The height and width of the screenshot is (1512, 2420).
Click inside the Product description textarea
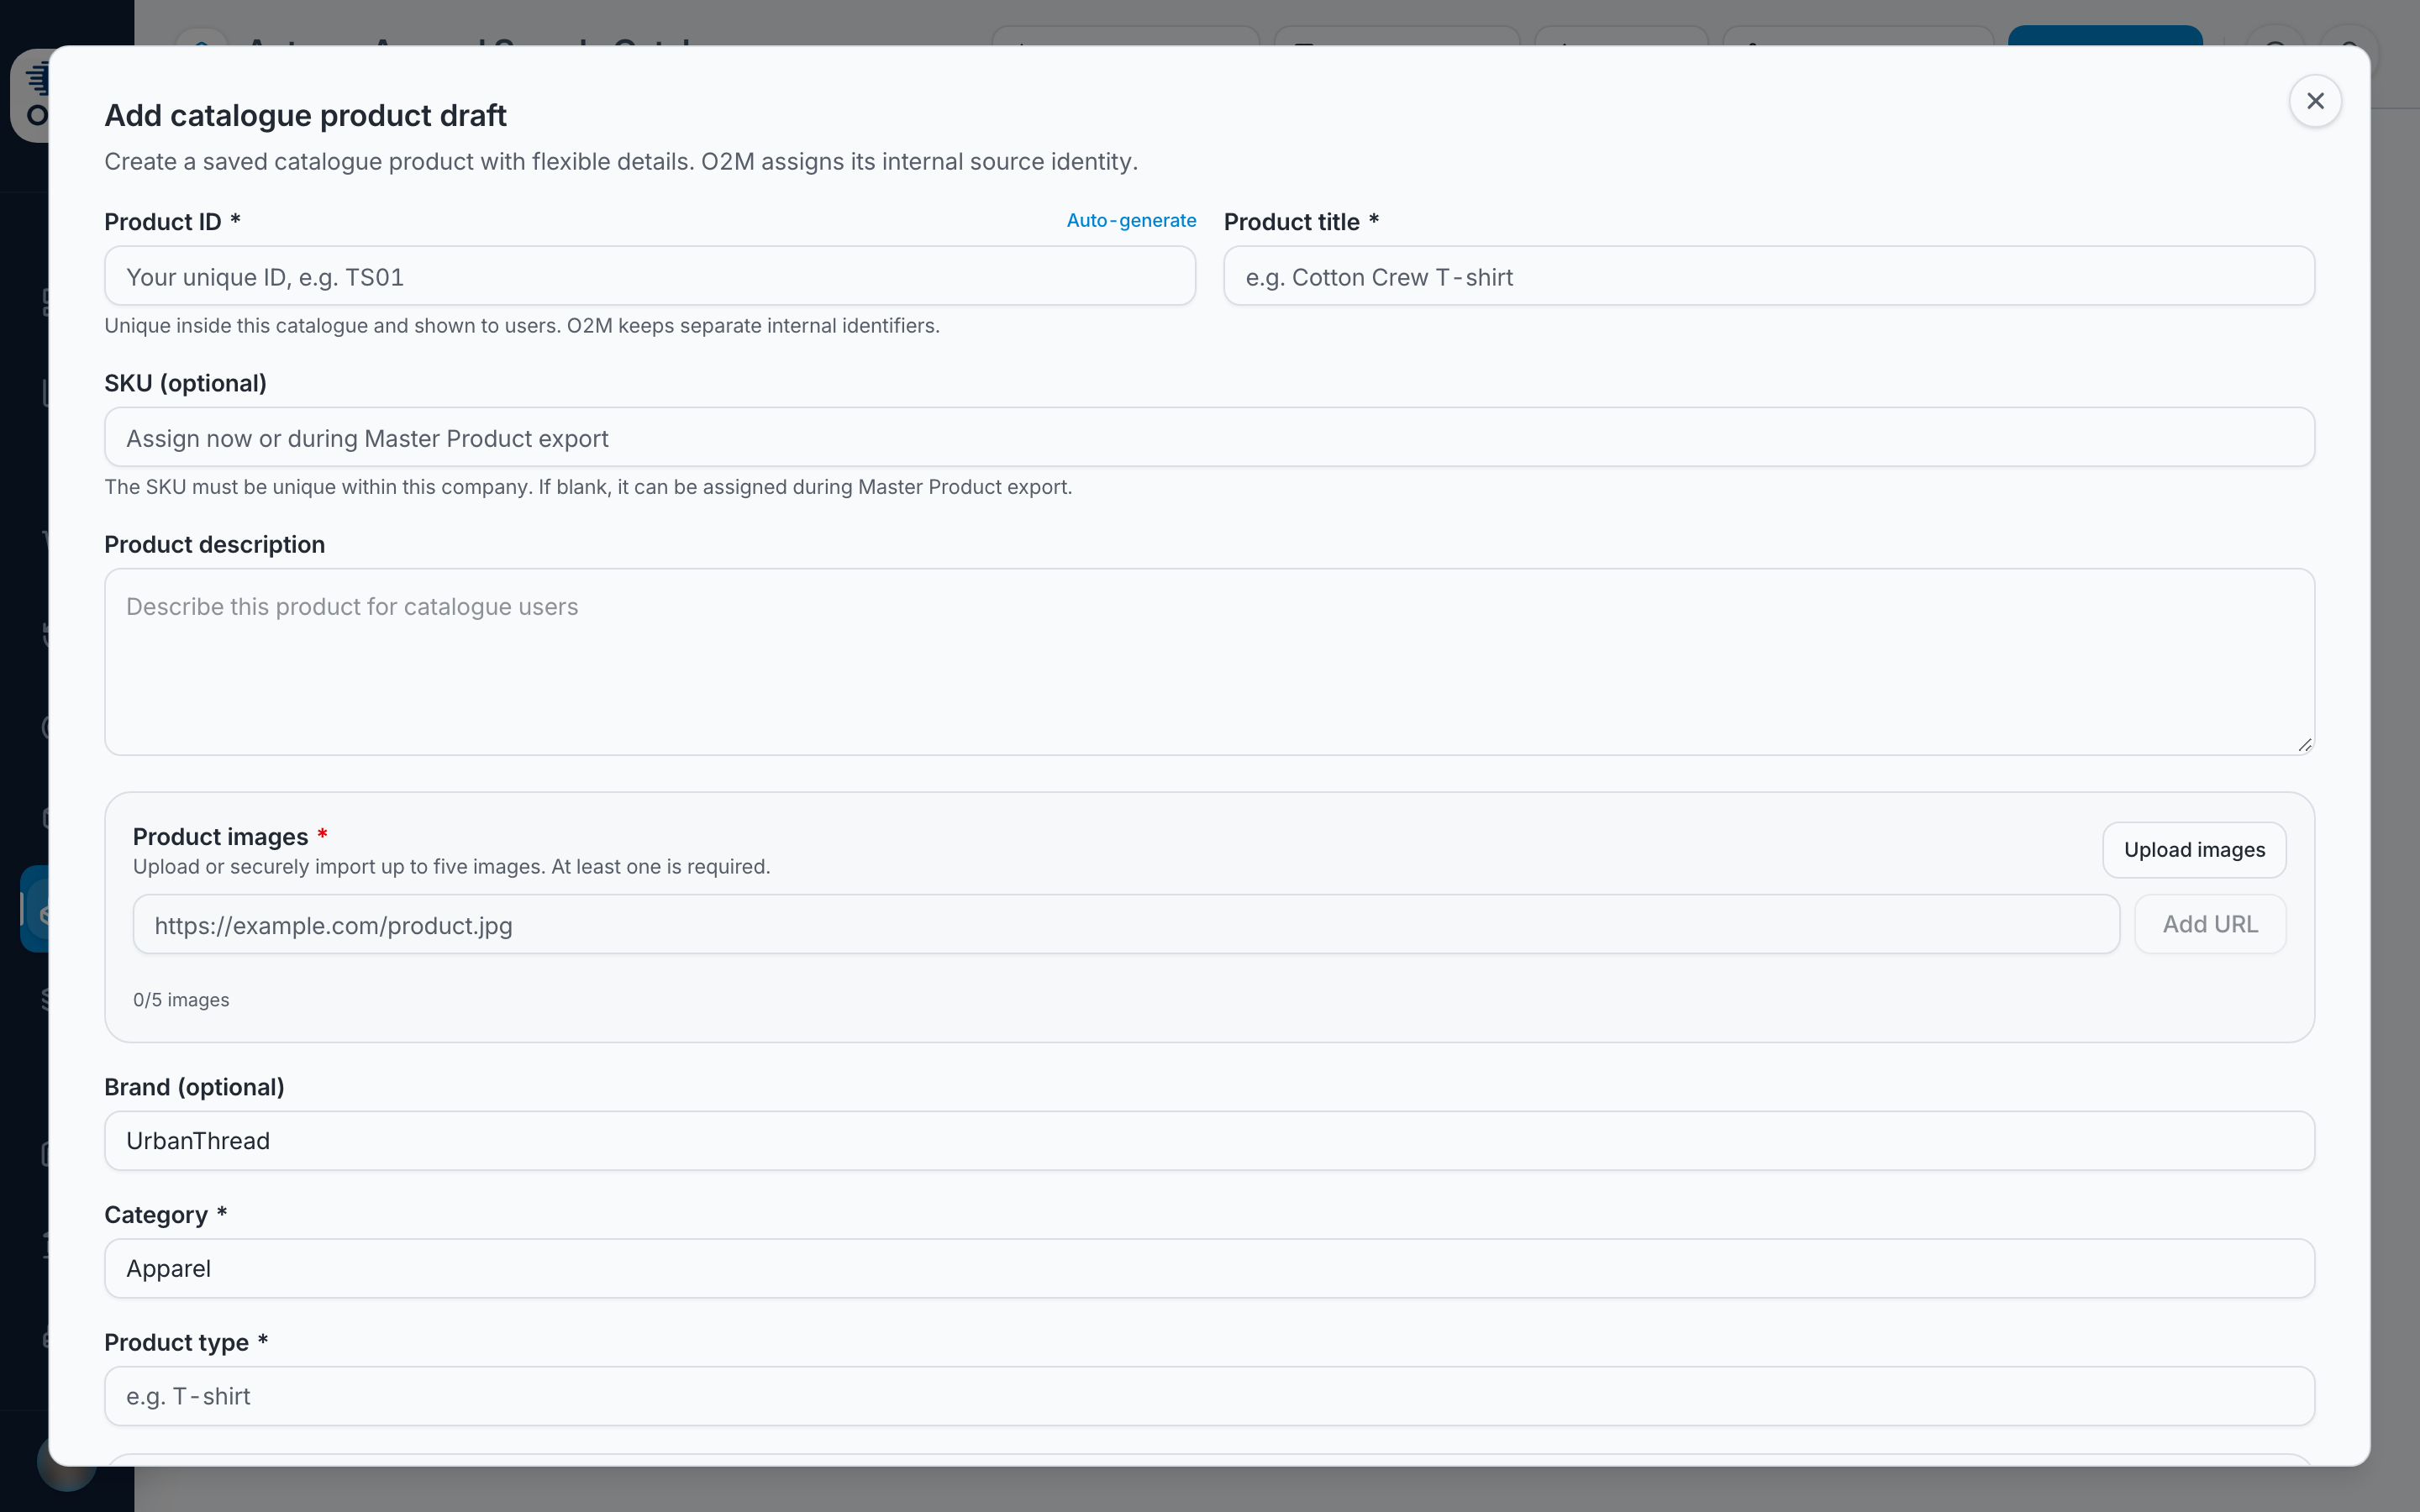pyautogui.click(x=1209, y=661)
